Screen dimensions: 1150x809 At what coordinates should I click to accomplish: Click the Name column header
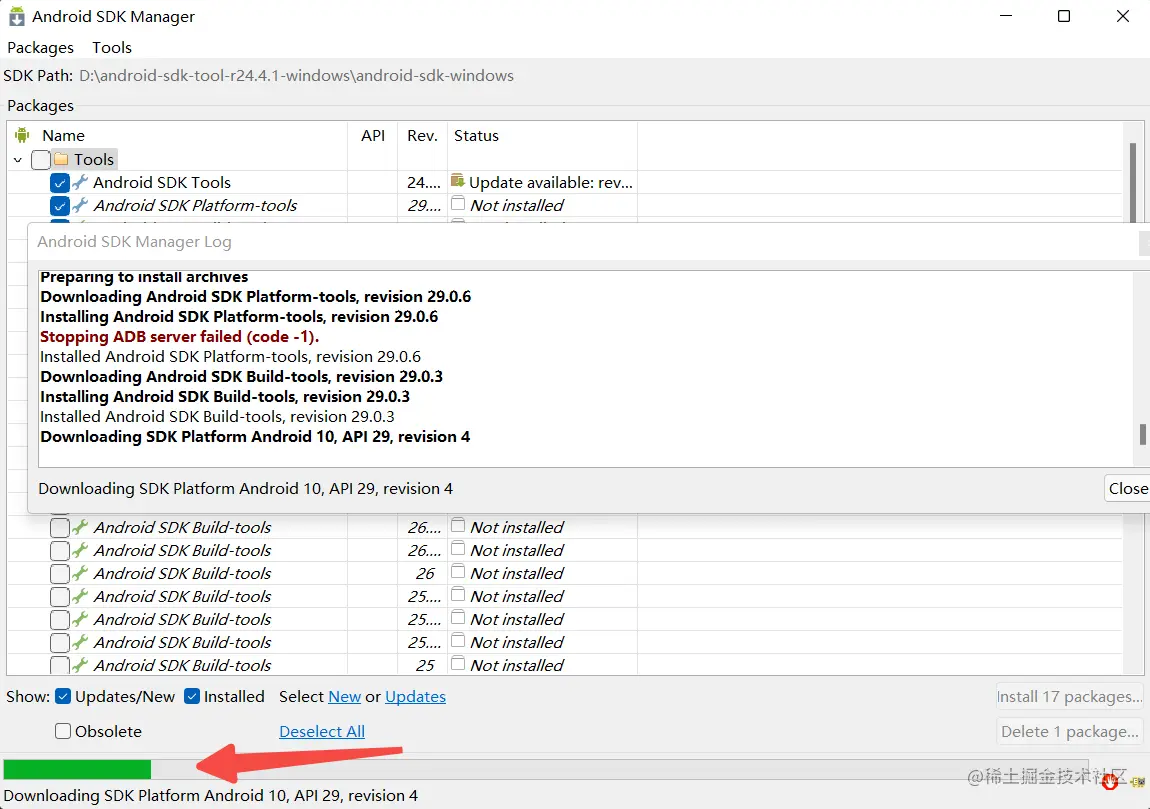pos(63,135)
